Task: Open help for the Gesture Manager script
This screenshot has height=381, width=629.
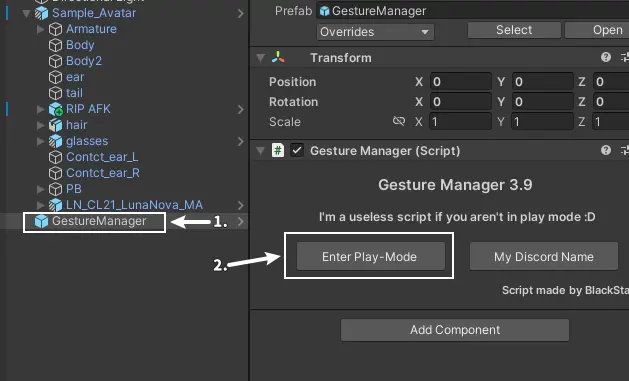Action: [x=606, y=150]
